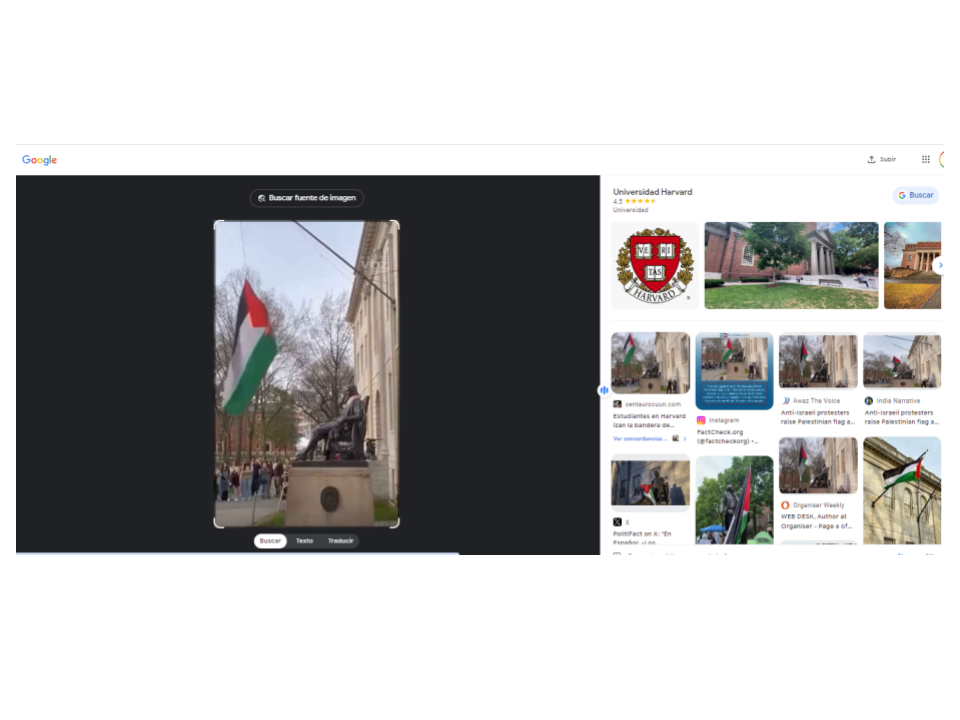Click the panel divider drag handle

click(604, 390)
